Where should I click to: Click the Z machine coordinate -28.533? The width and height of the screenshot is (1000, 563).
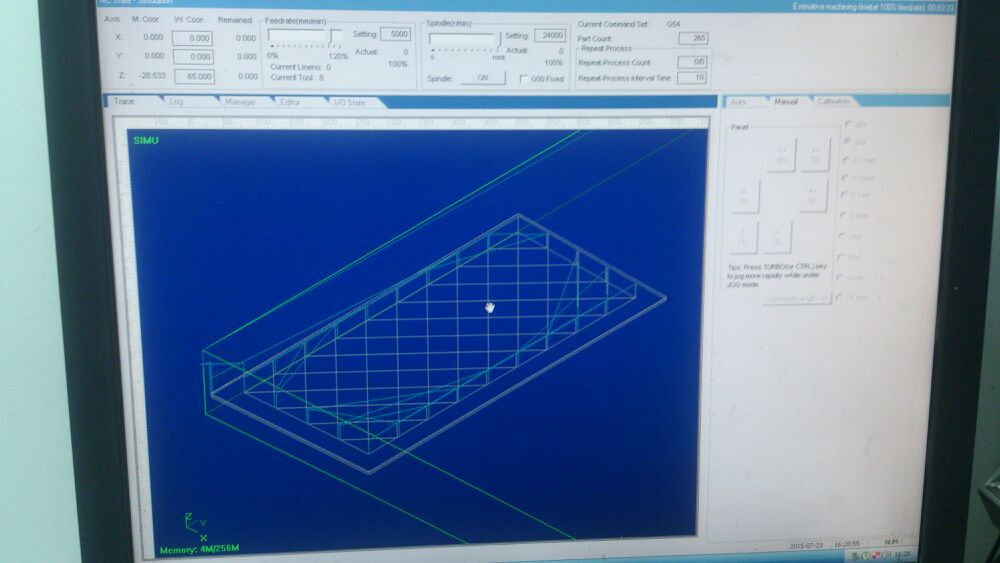point(152,75)
